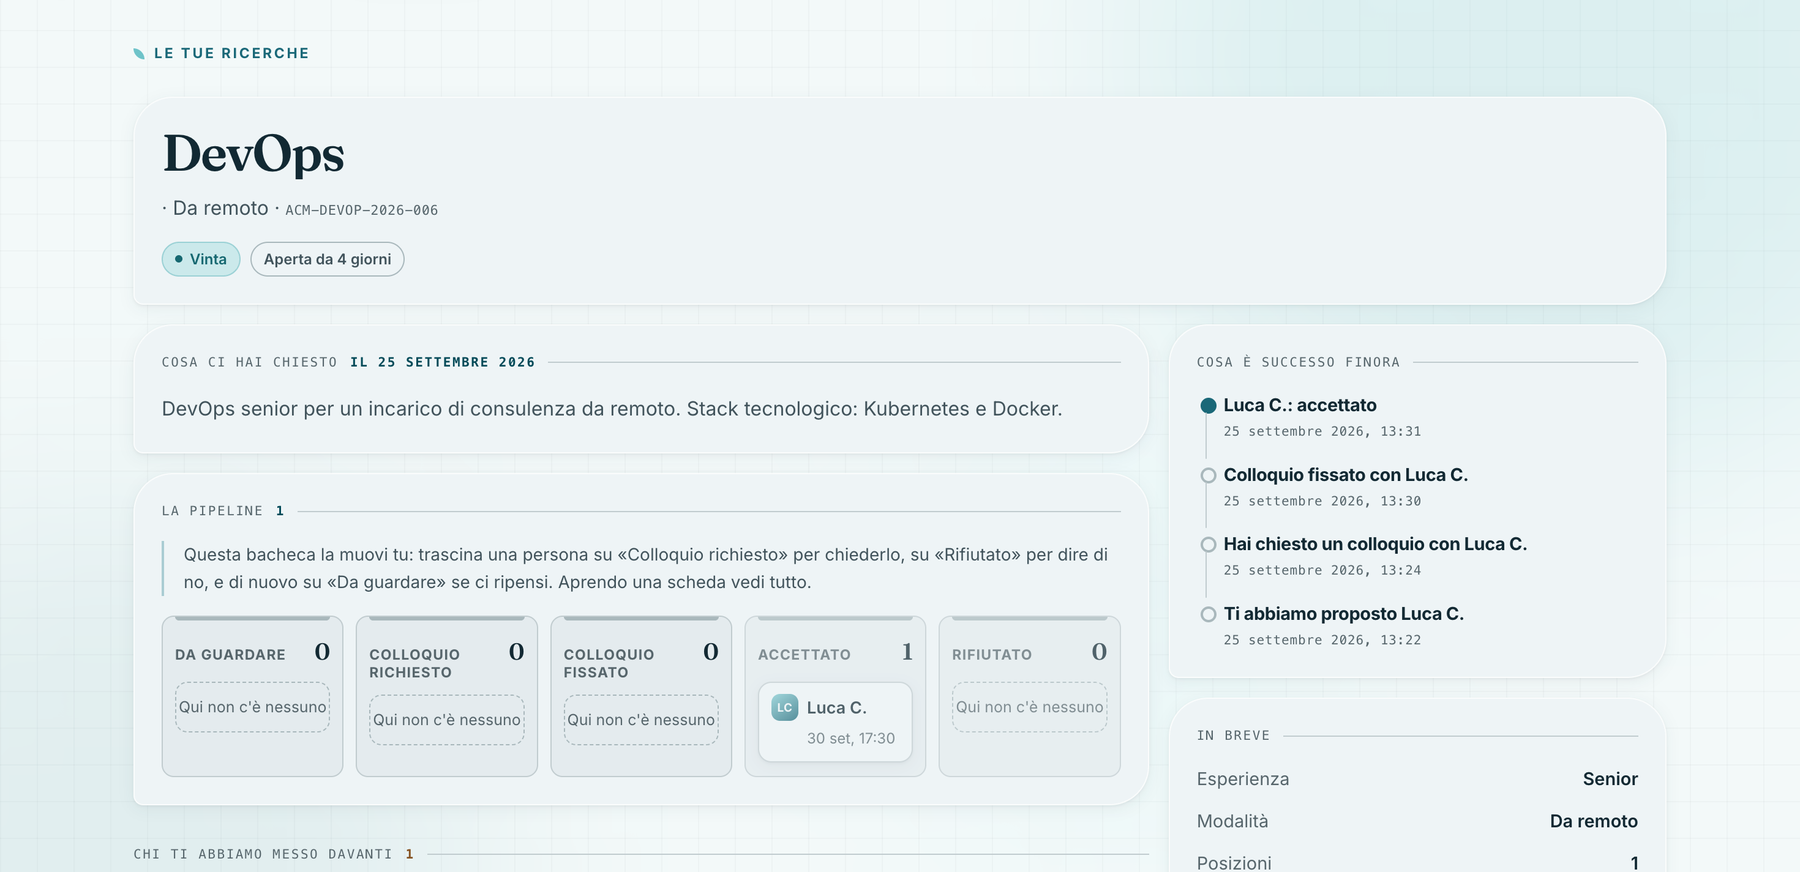Select the Rifiutato column header
This screenshot has width=1800, height=872.
coord(992,654)
